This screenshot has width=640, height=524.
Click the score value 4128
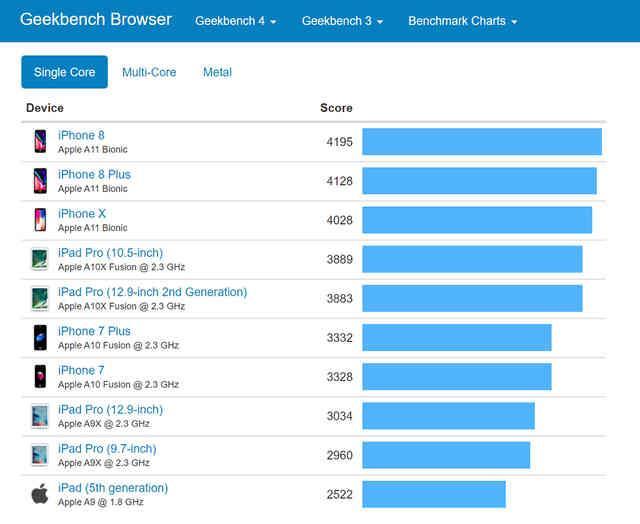click(339, 181)
